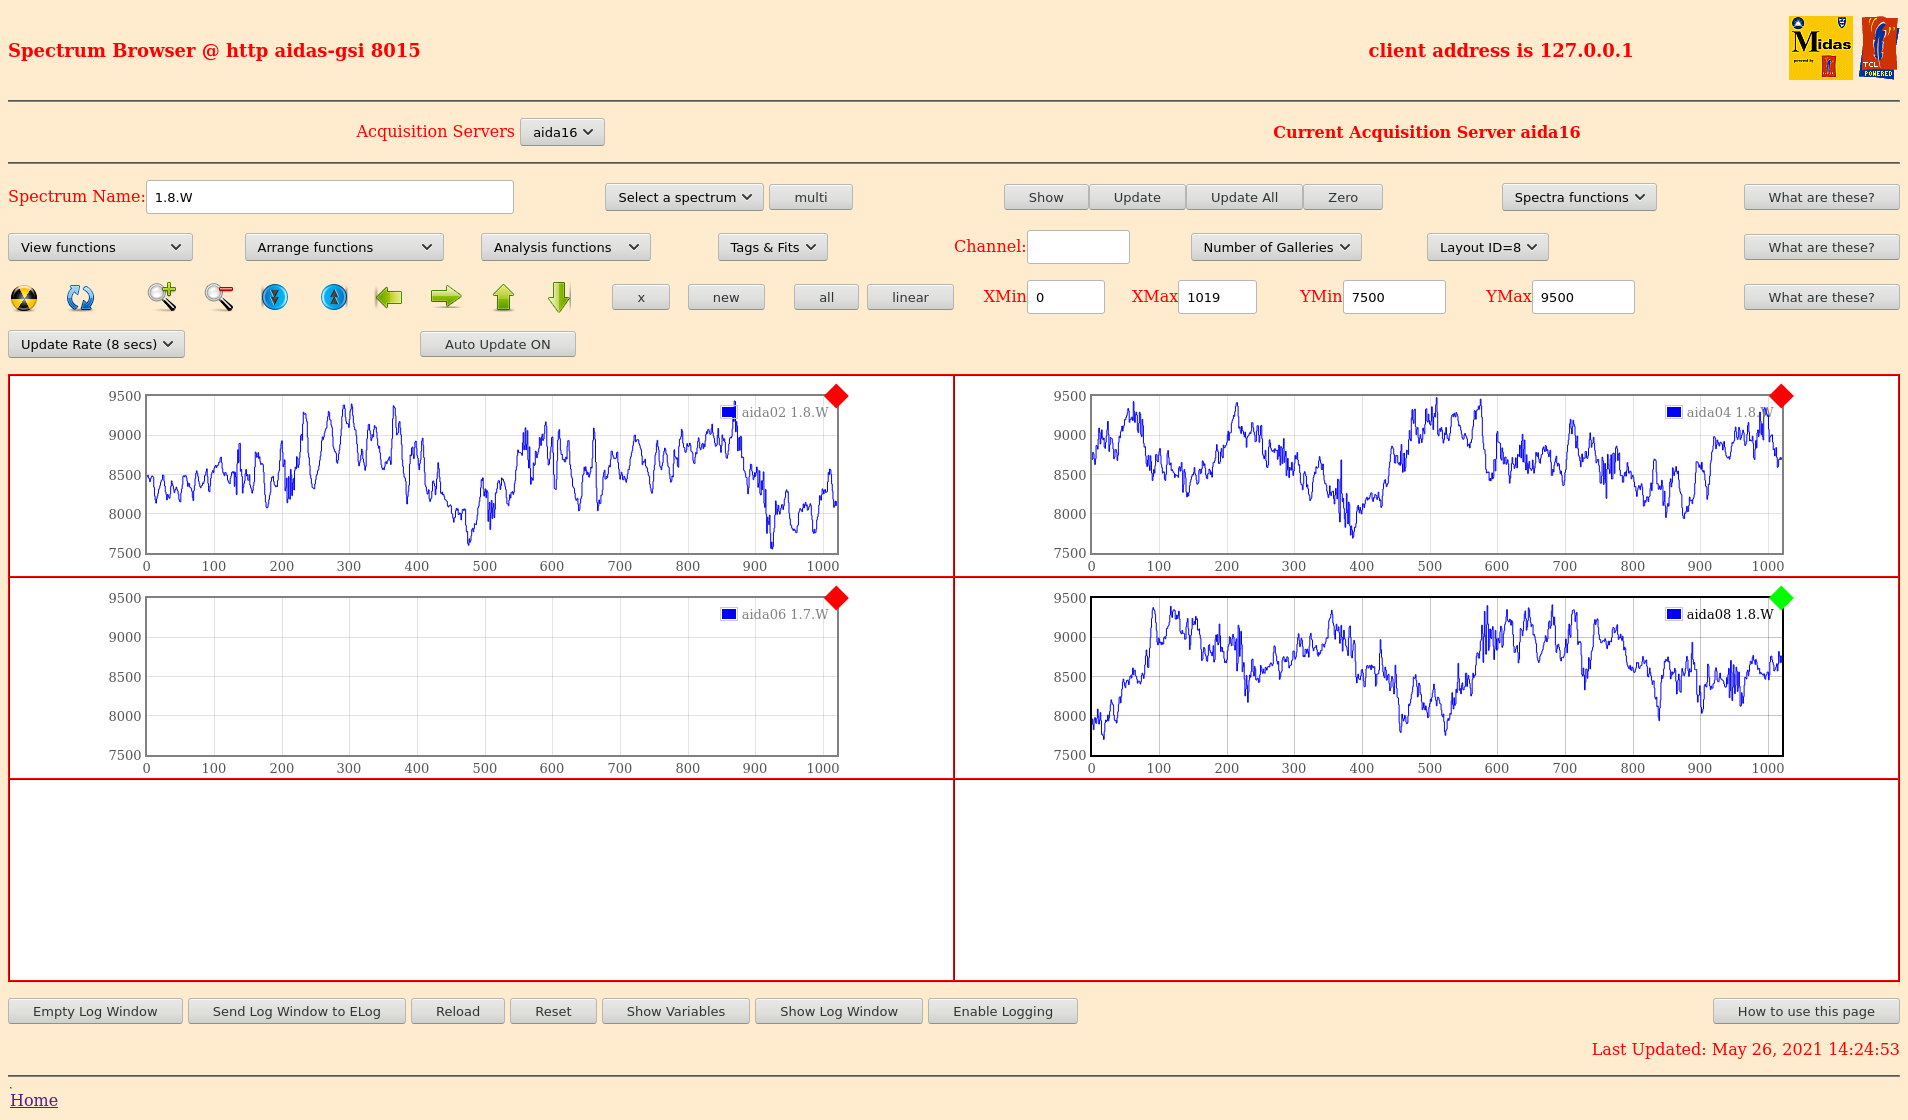Open the Analysis functions menu

point(565,247)
